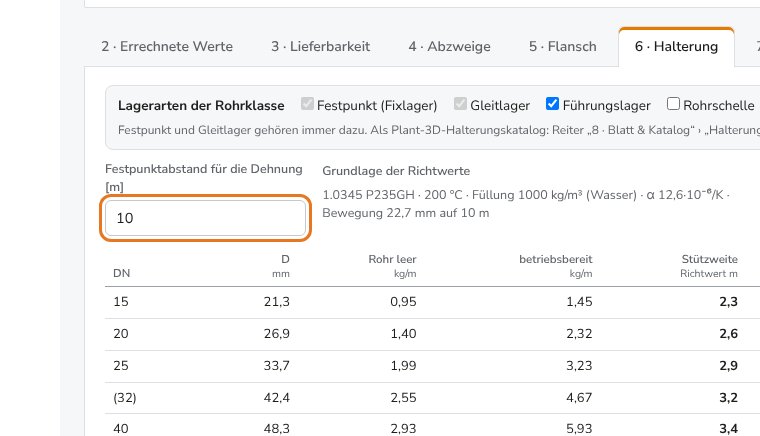Click the active 6 · Halterung tab
Screen dimensions: 760x436
(x=676, y=47)
